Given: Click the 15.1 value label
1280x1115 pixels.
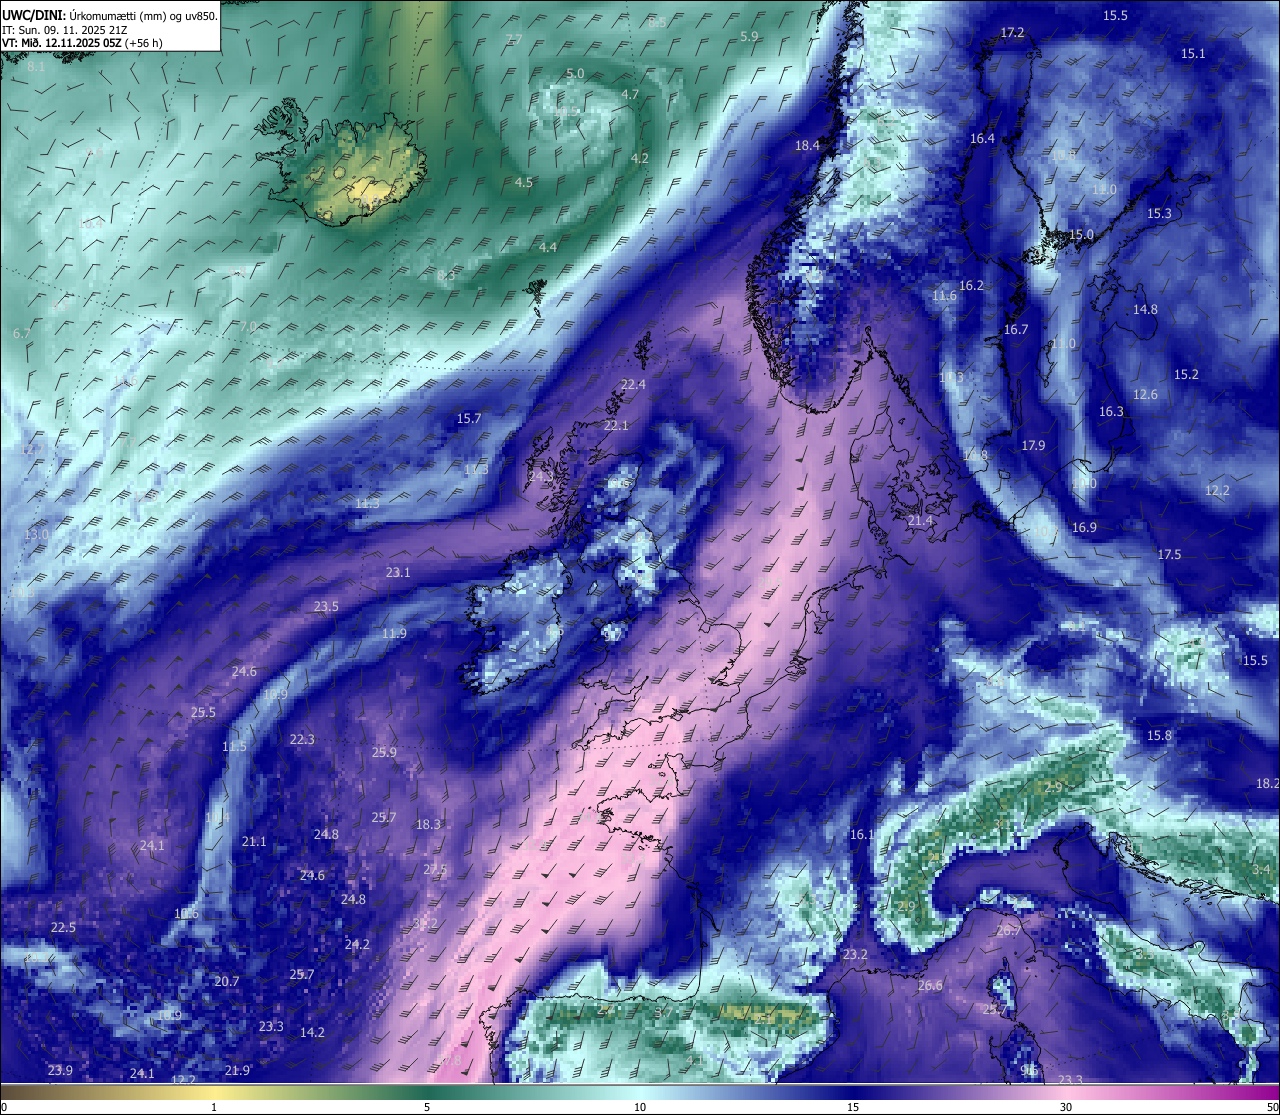Looking at the screenshot, I should 1193,54.
